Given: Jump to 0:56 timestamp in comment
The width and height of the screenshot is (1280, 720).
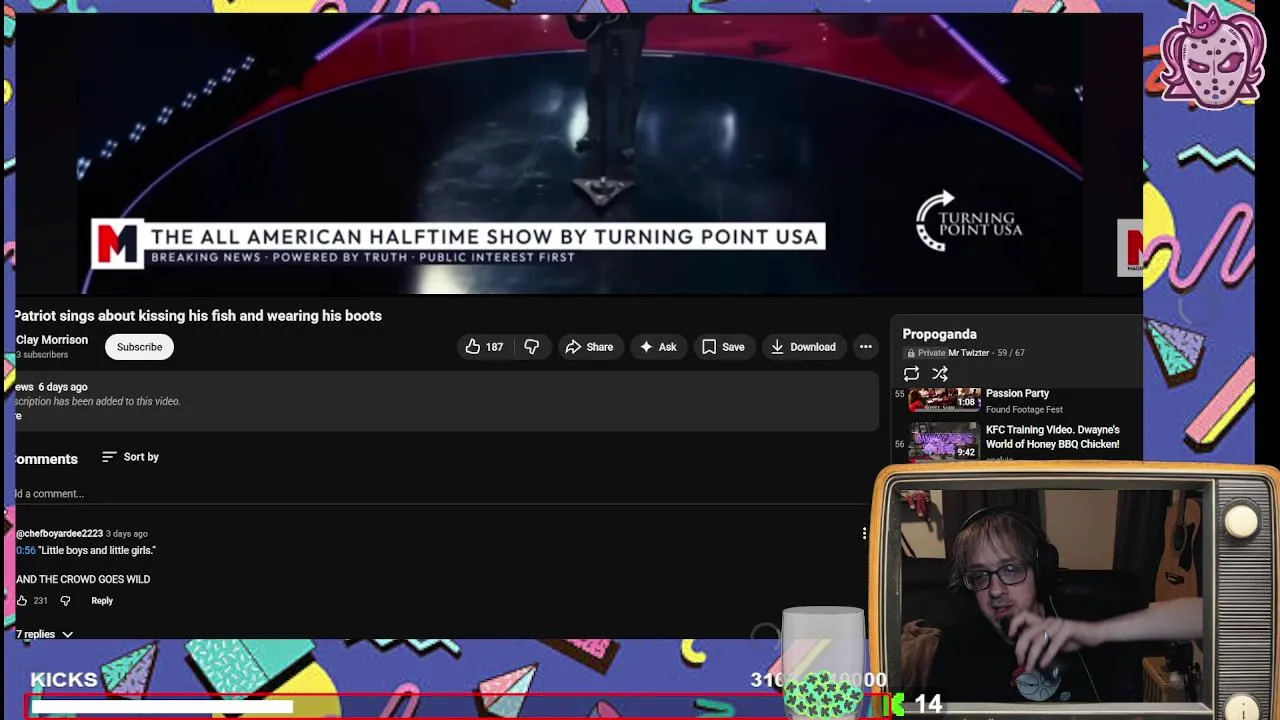Looking at the screenshot, I should point(25,551).
